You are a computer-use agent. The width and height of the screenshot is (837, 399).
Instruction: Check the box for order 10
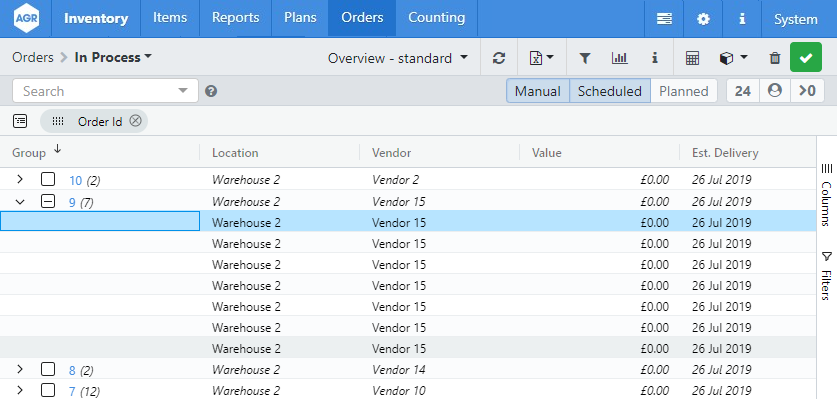point(48,179)
